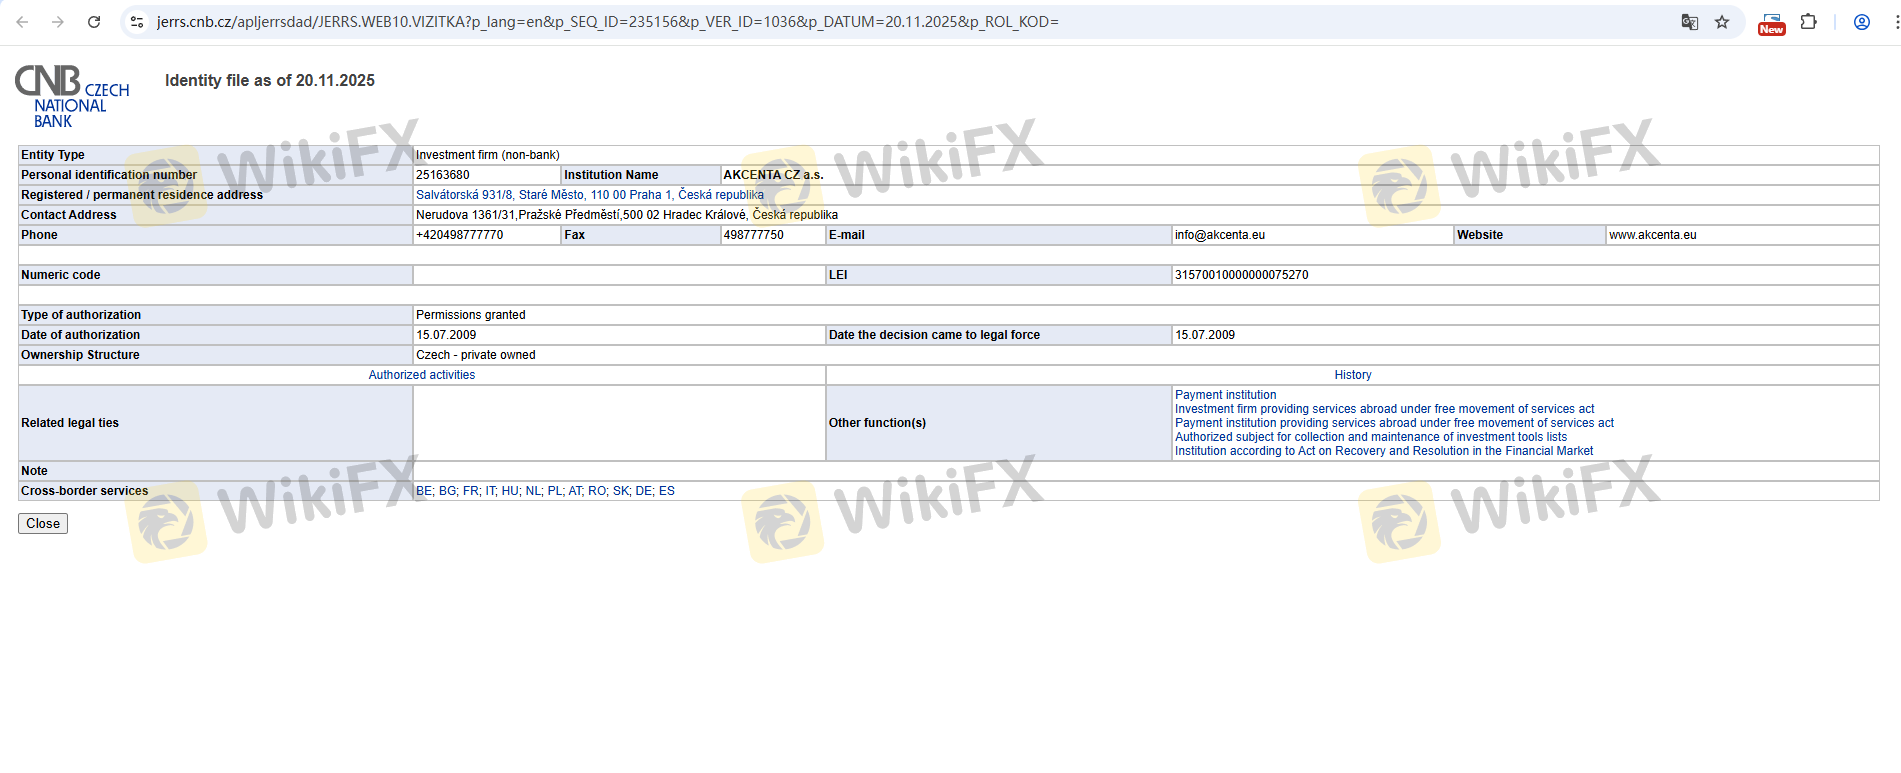The height and width of the screenshot is (773, 1901).
Task: Click the phone number +420498777770
Action: coord(460,235)
